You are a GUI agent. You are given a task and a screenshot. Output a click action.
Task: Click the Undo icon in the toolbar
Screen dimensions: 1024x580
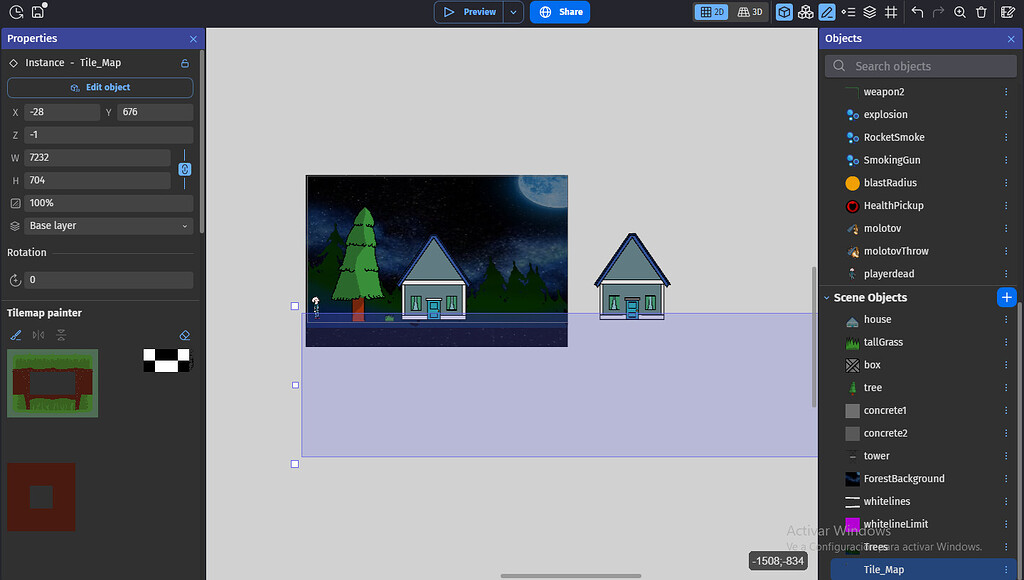918,12
